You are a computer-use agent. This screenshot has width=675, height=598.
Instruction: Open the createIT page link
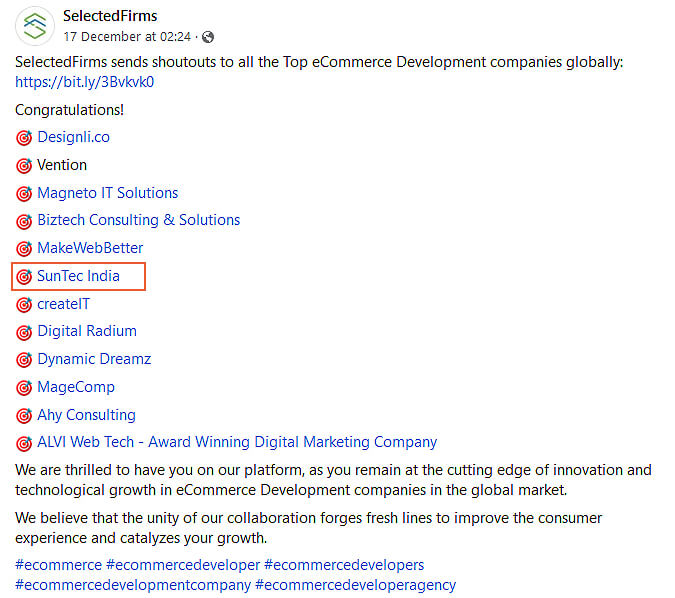click(63, 304)
